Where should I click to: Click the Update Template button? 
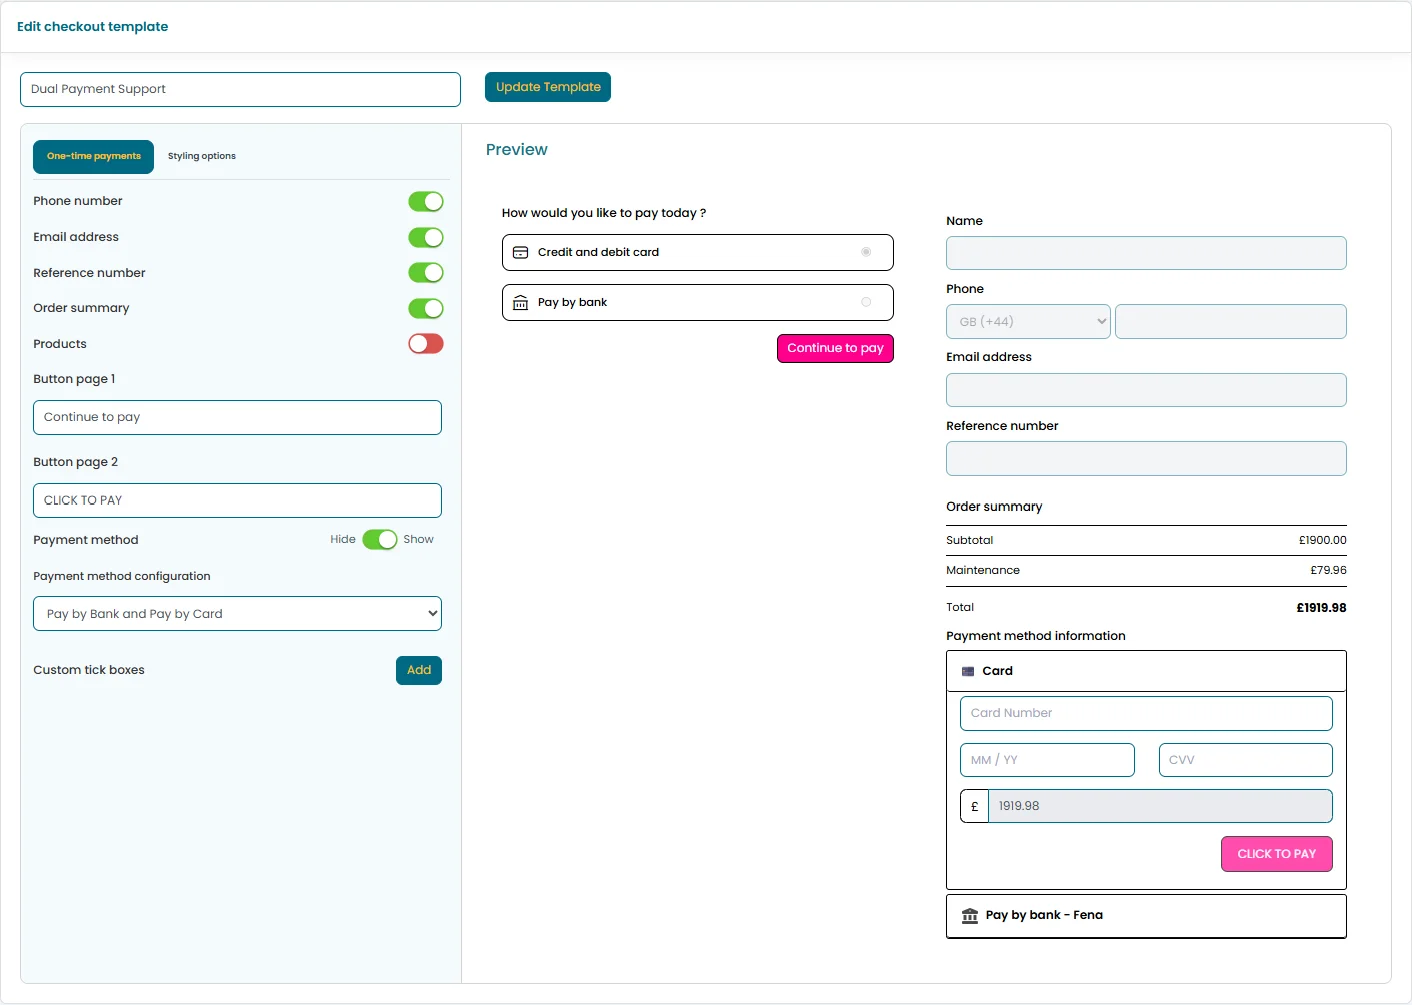pyautogui.click(x=547, y=87)
